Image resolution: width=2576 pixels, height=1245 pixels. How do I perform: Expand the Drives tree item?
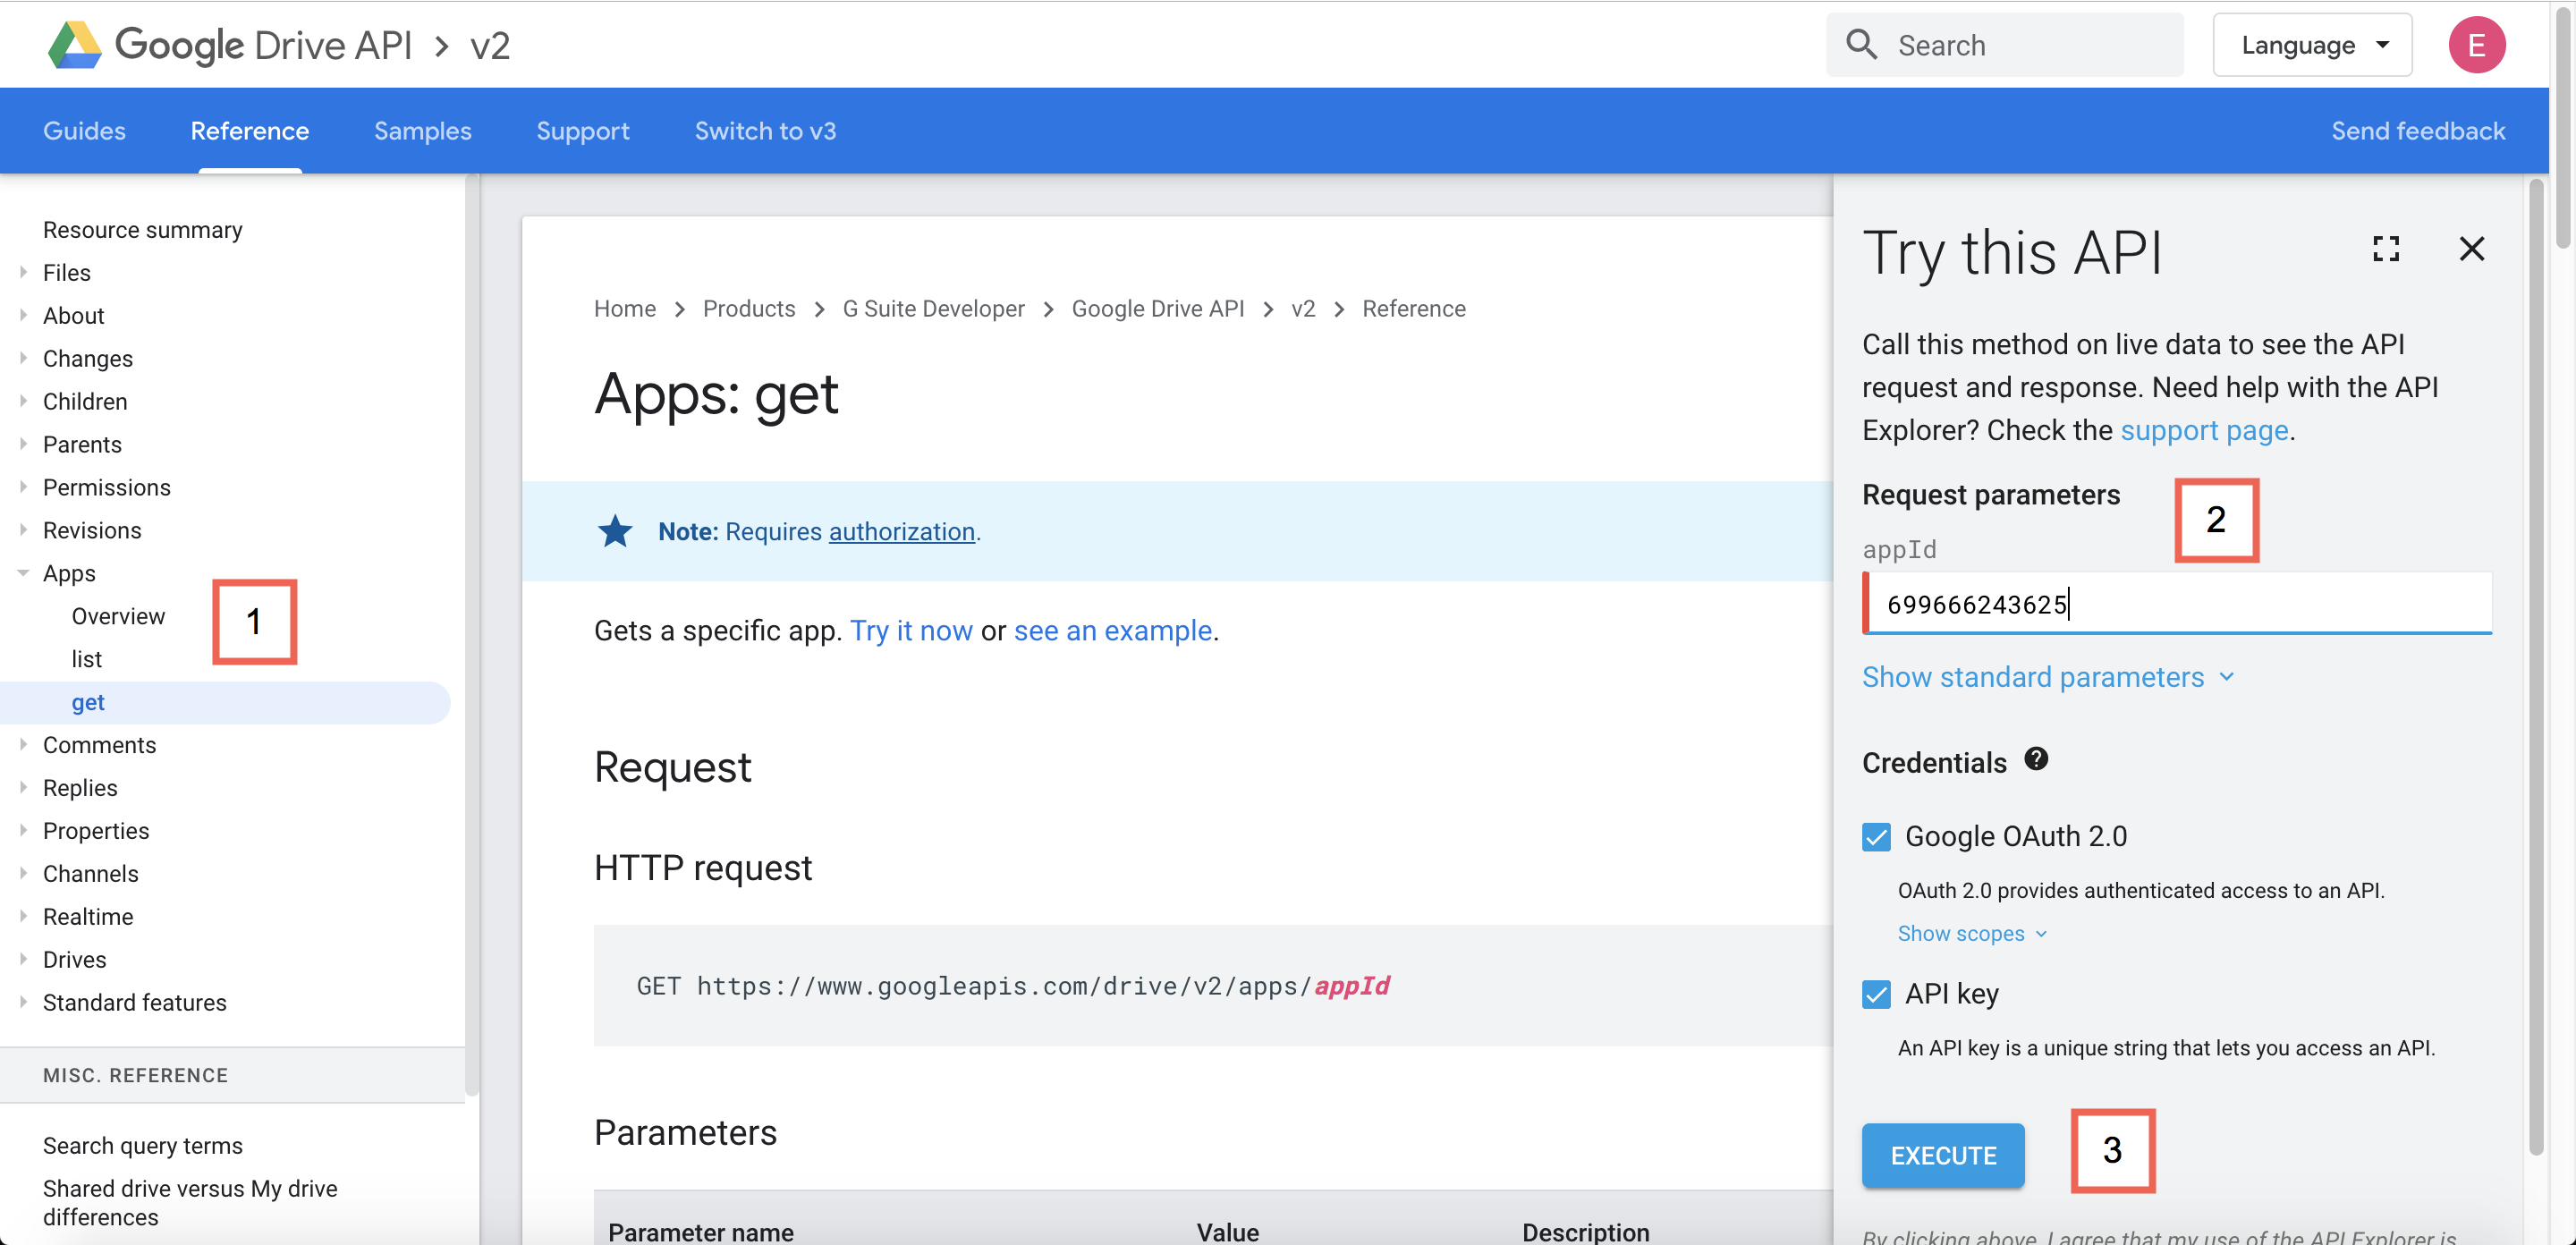coord(23,959)
